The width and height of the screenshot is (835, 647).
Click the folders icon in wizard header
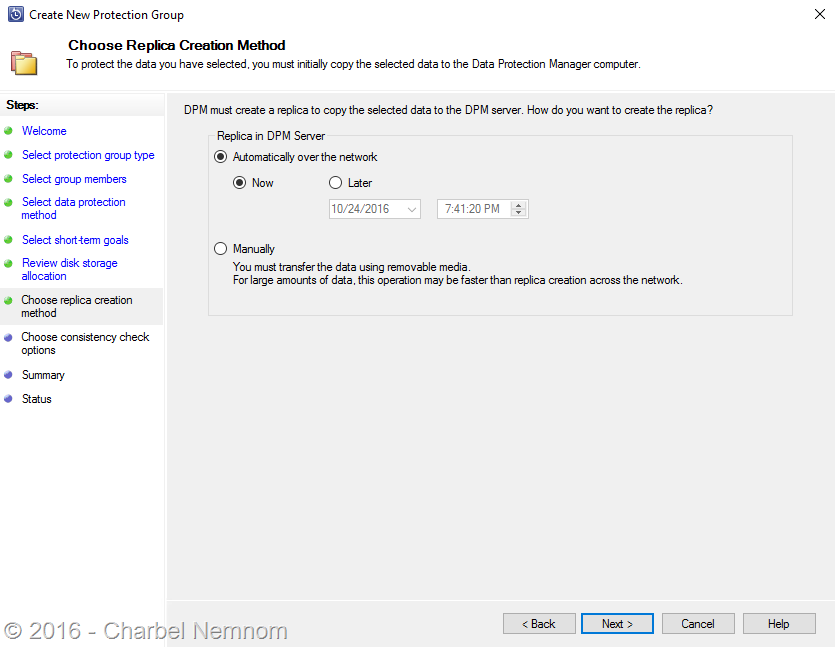coord(24,63)
